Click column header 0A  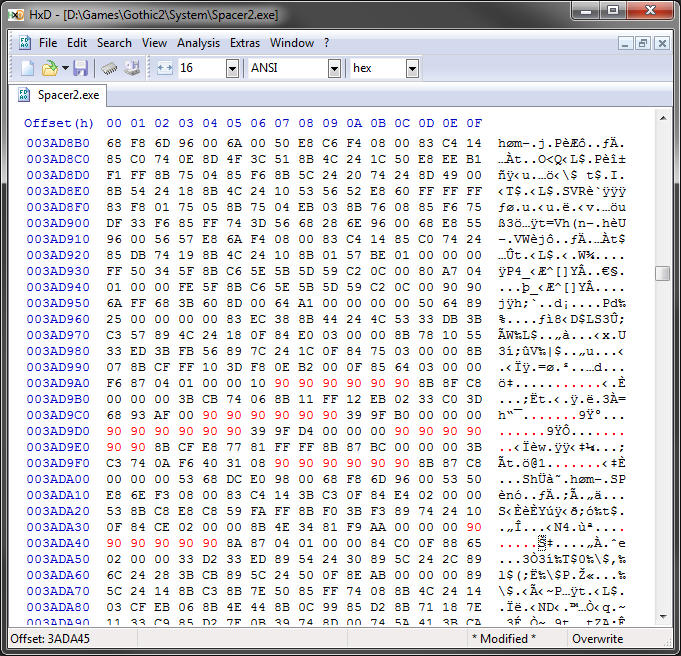point(354,123)
